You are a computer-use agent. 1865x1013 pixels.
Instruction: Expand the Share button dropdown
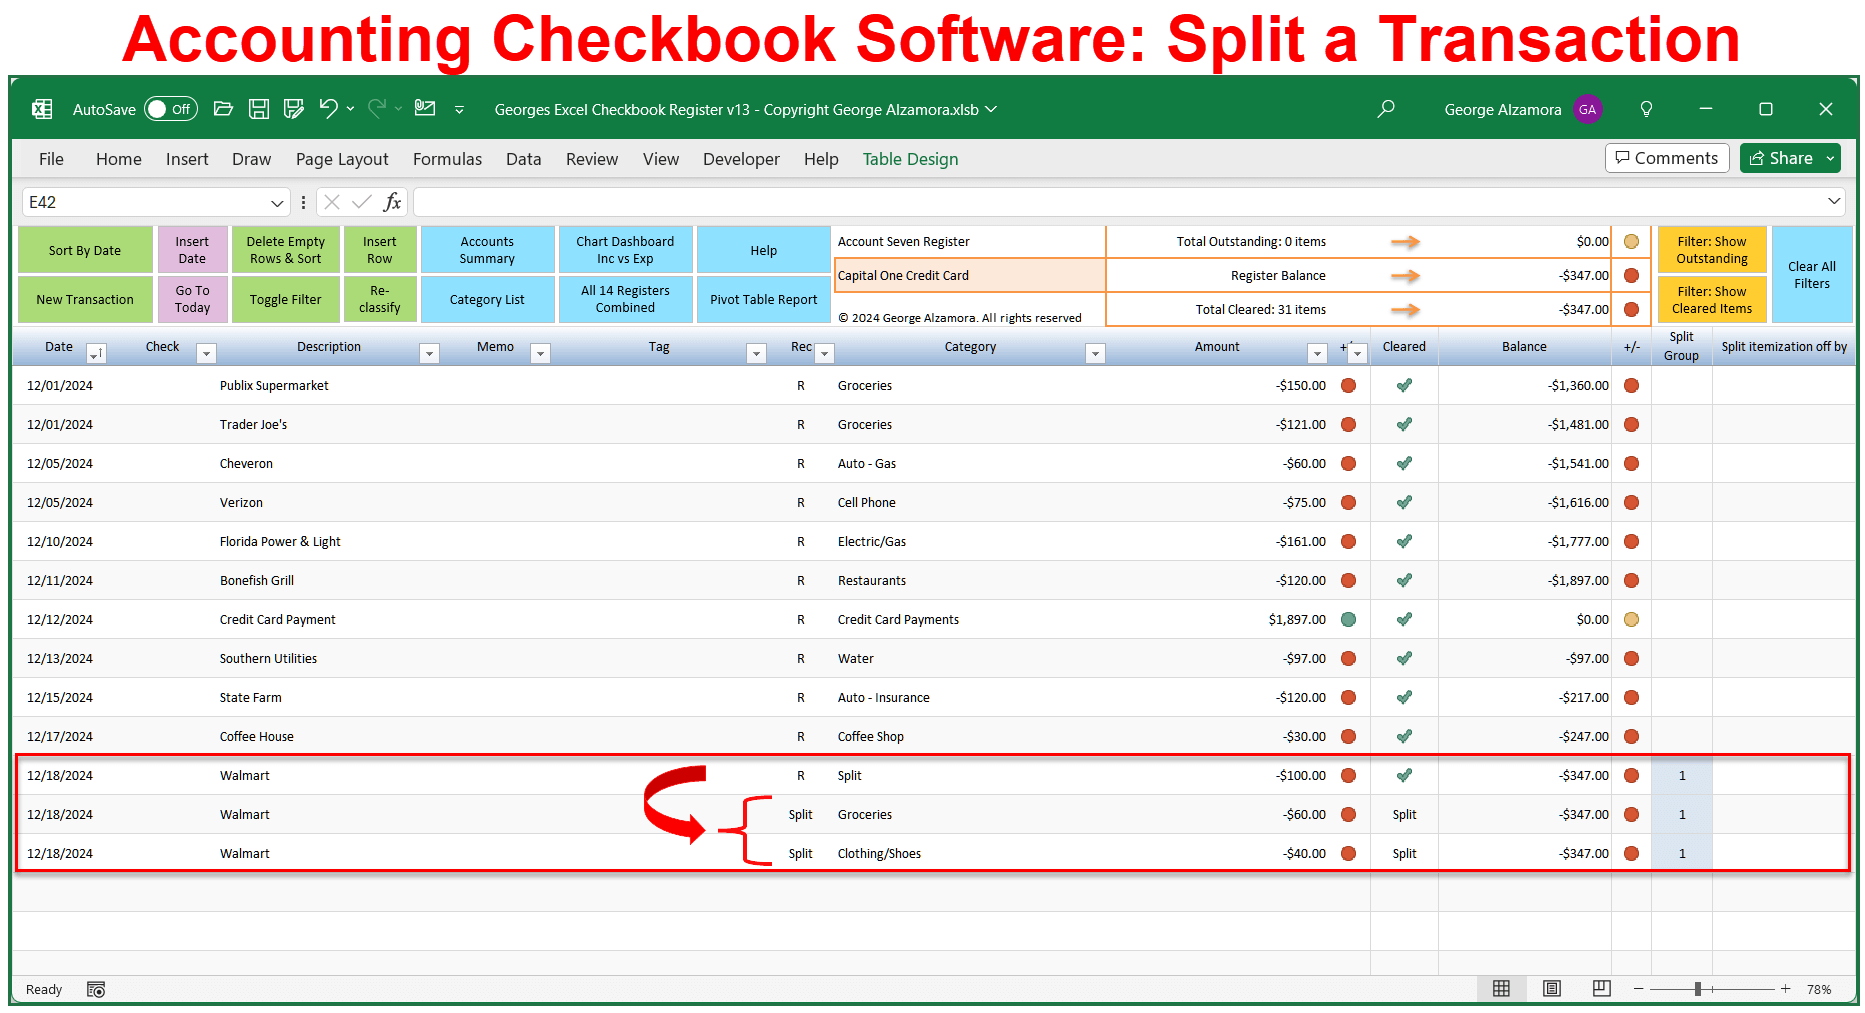1828,158
